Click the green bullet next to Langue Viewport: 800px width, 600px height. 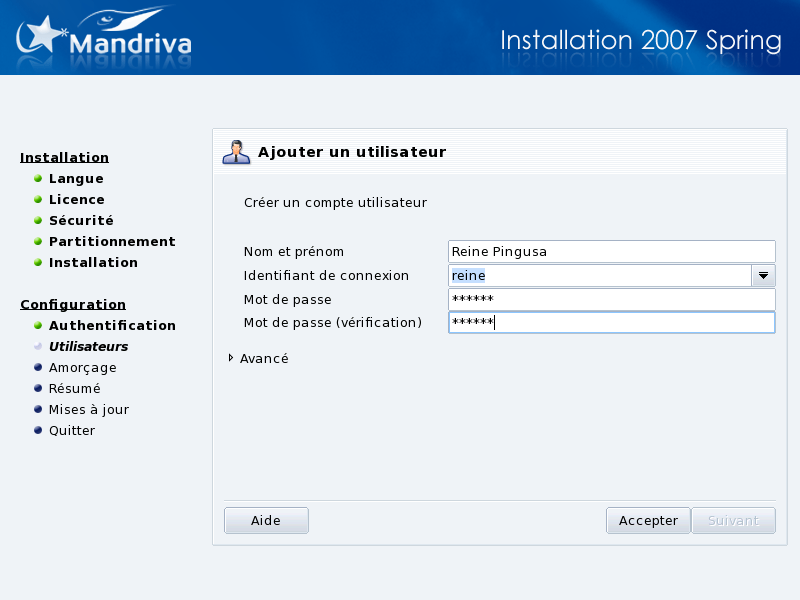[38, 179]
